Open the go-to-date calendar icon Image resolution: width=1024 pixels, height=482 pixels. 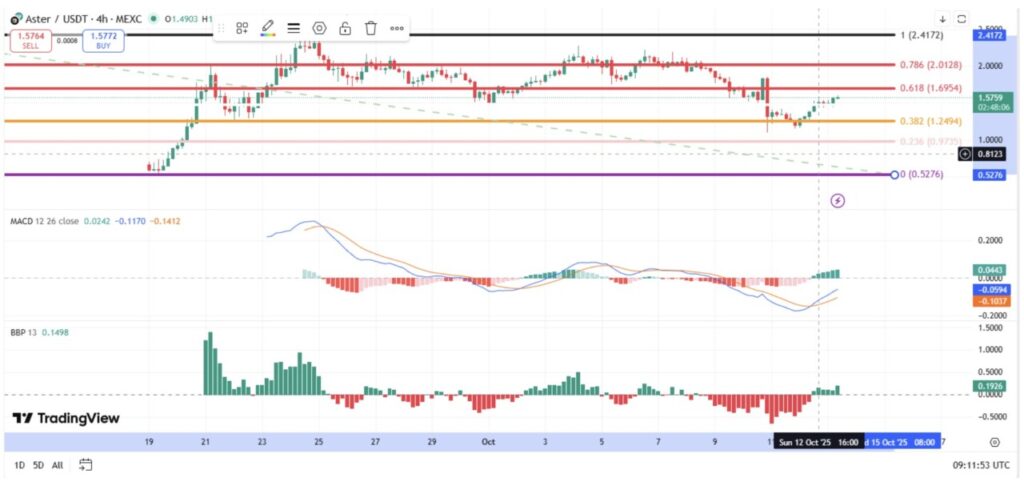tap(86, 465)
